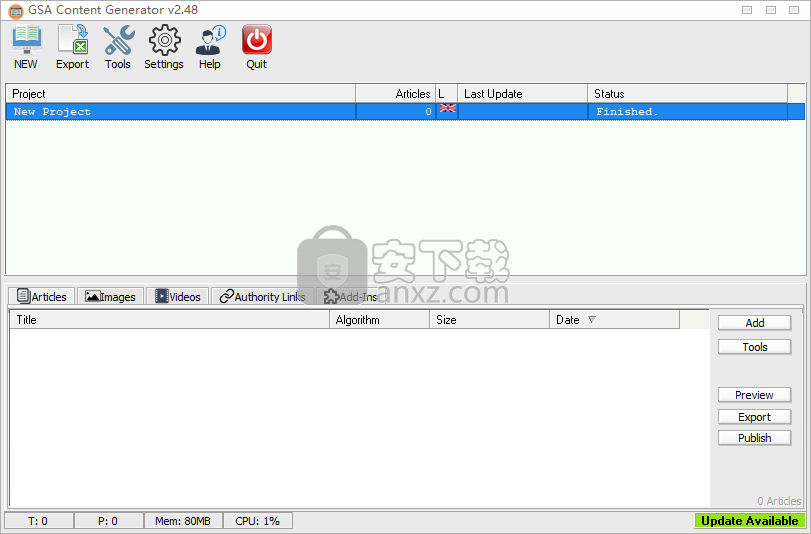Click the GSA Content Generator title icon
The width and height of the screenshot is (811, 534).
[16, 10]
